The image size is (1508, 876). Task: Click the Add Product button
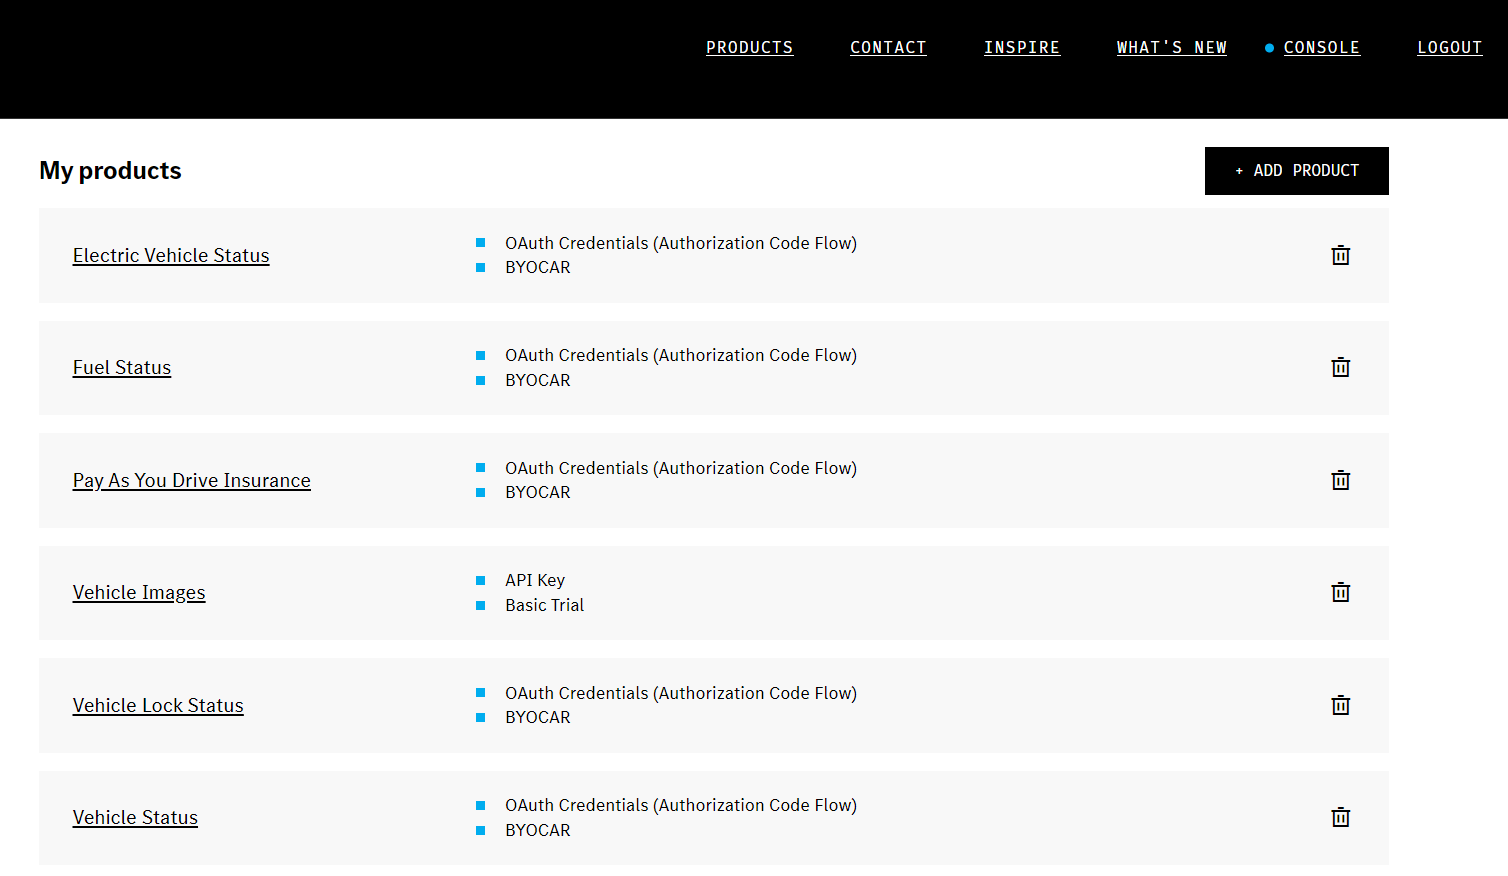[x=1296, y=171]
